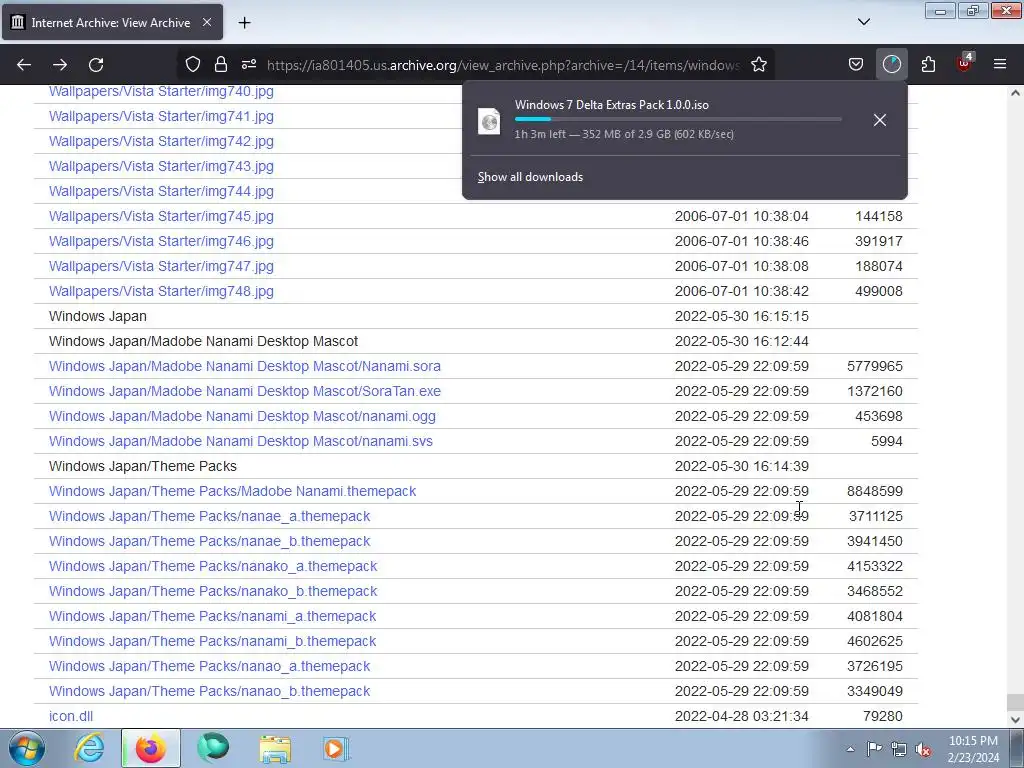
Task: Select file size 5779965
Action: [874, 366]
